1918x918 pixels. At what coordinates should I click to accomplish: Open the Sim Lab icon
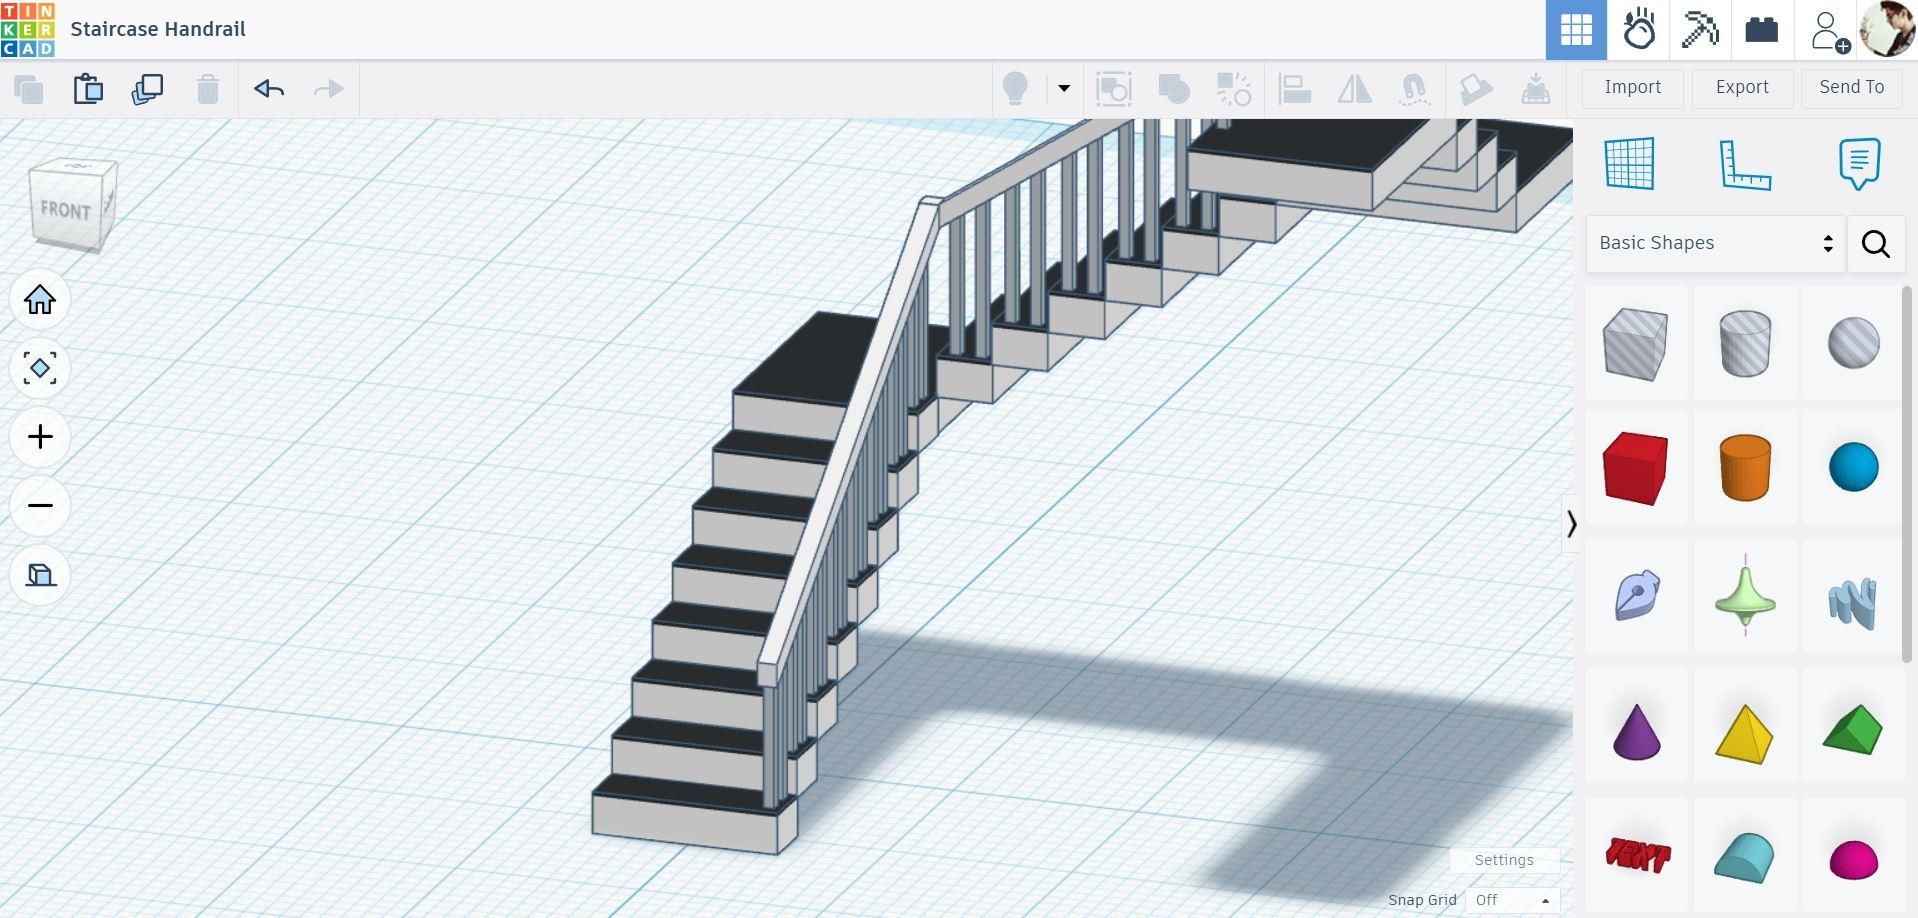click(1639, 29)
